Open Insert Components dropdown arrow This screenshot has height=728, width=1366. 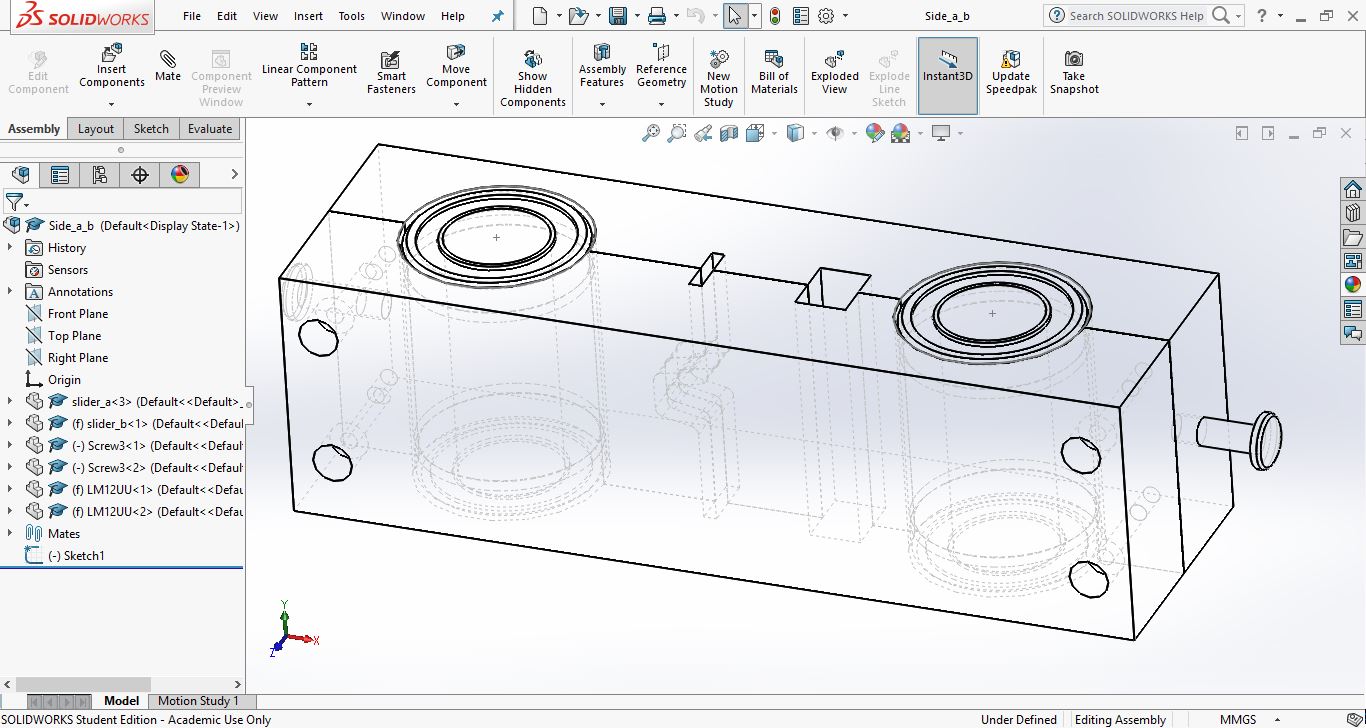pos(112,104)
